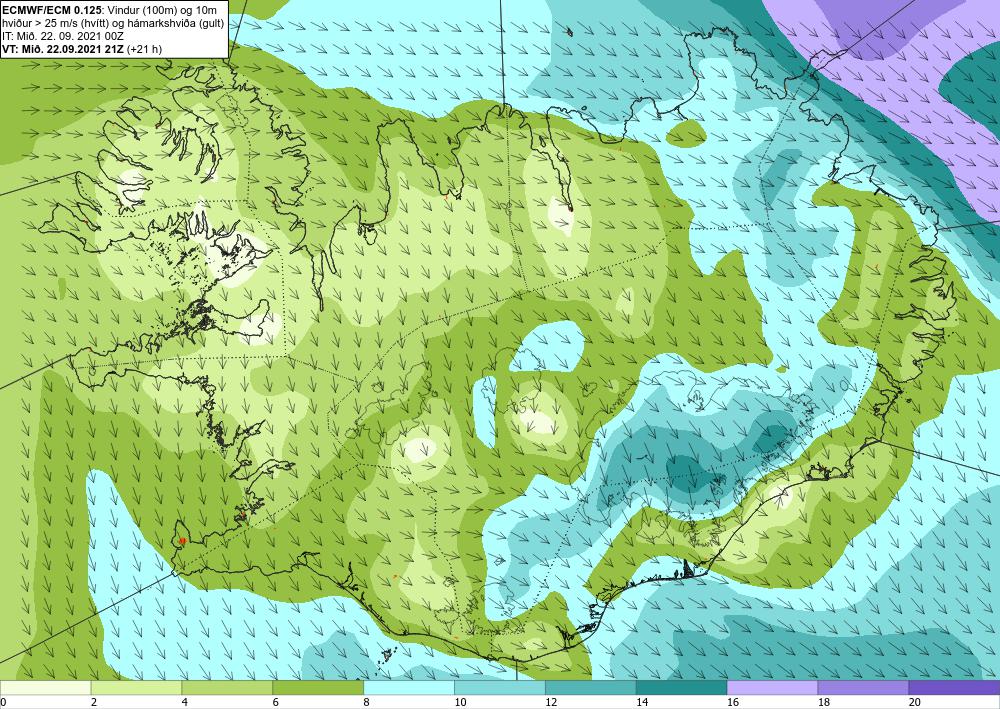Click the scale label '16'
Viewport: 1000px width, 709px height.
[733, 702]
